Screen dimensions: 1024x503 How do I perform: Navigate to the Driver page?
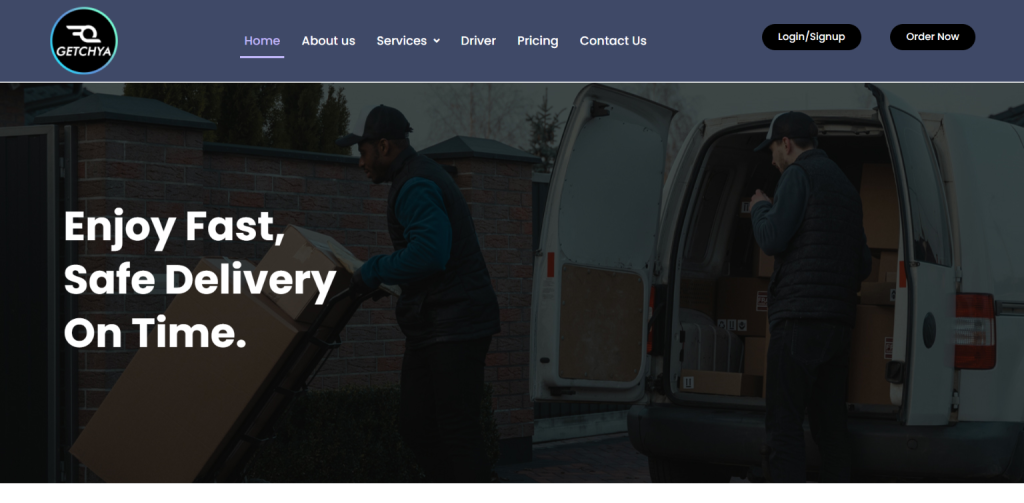click(478, 41)
